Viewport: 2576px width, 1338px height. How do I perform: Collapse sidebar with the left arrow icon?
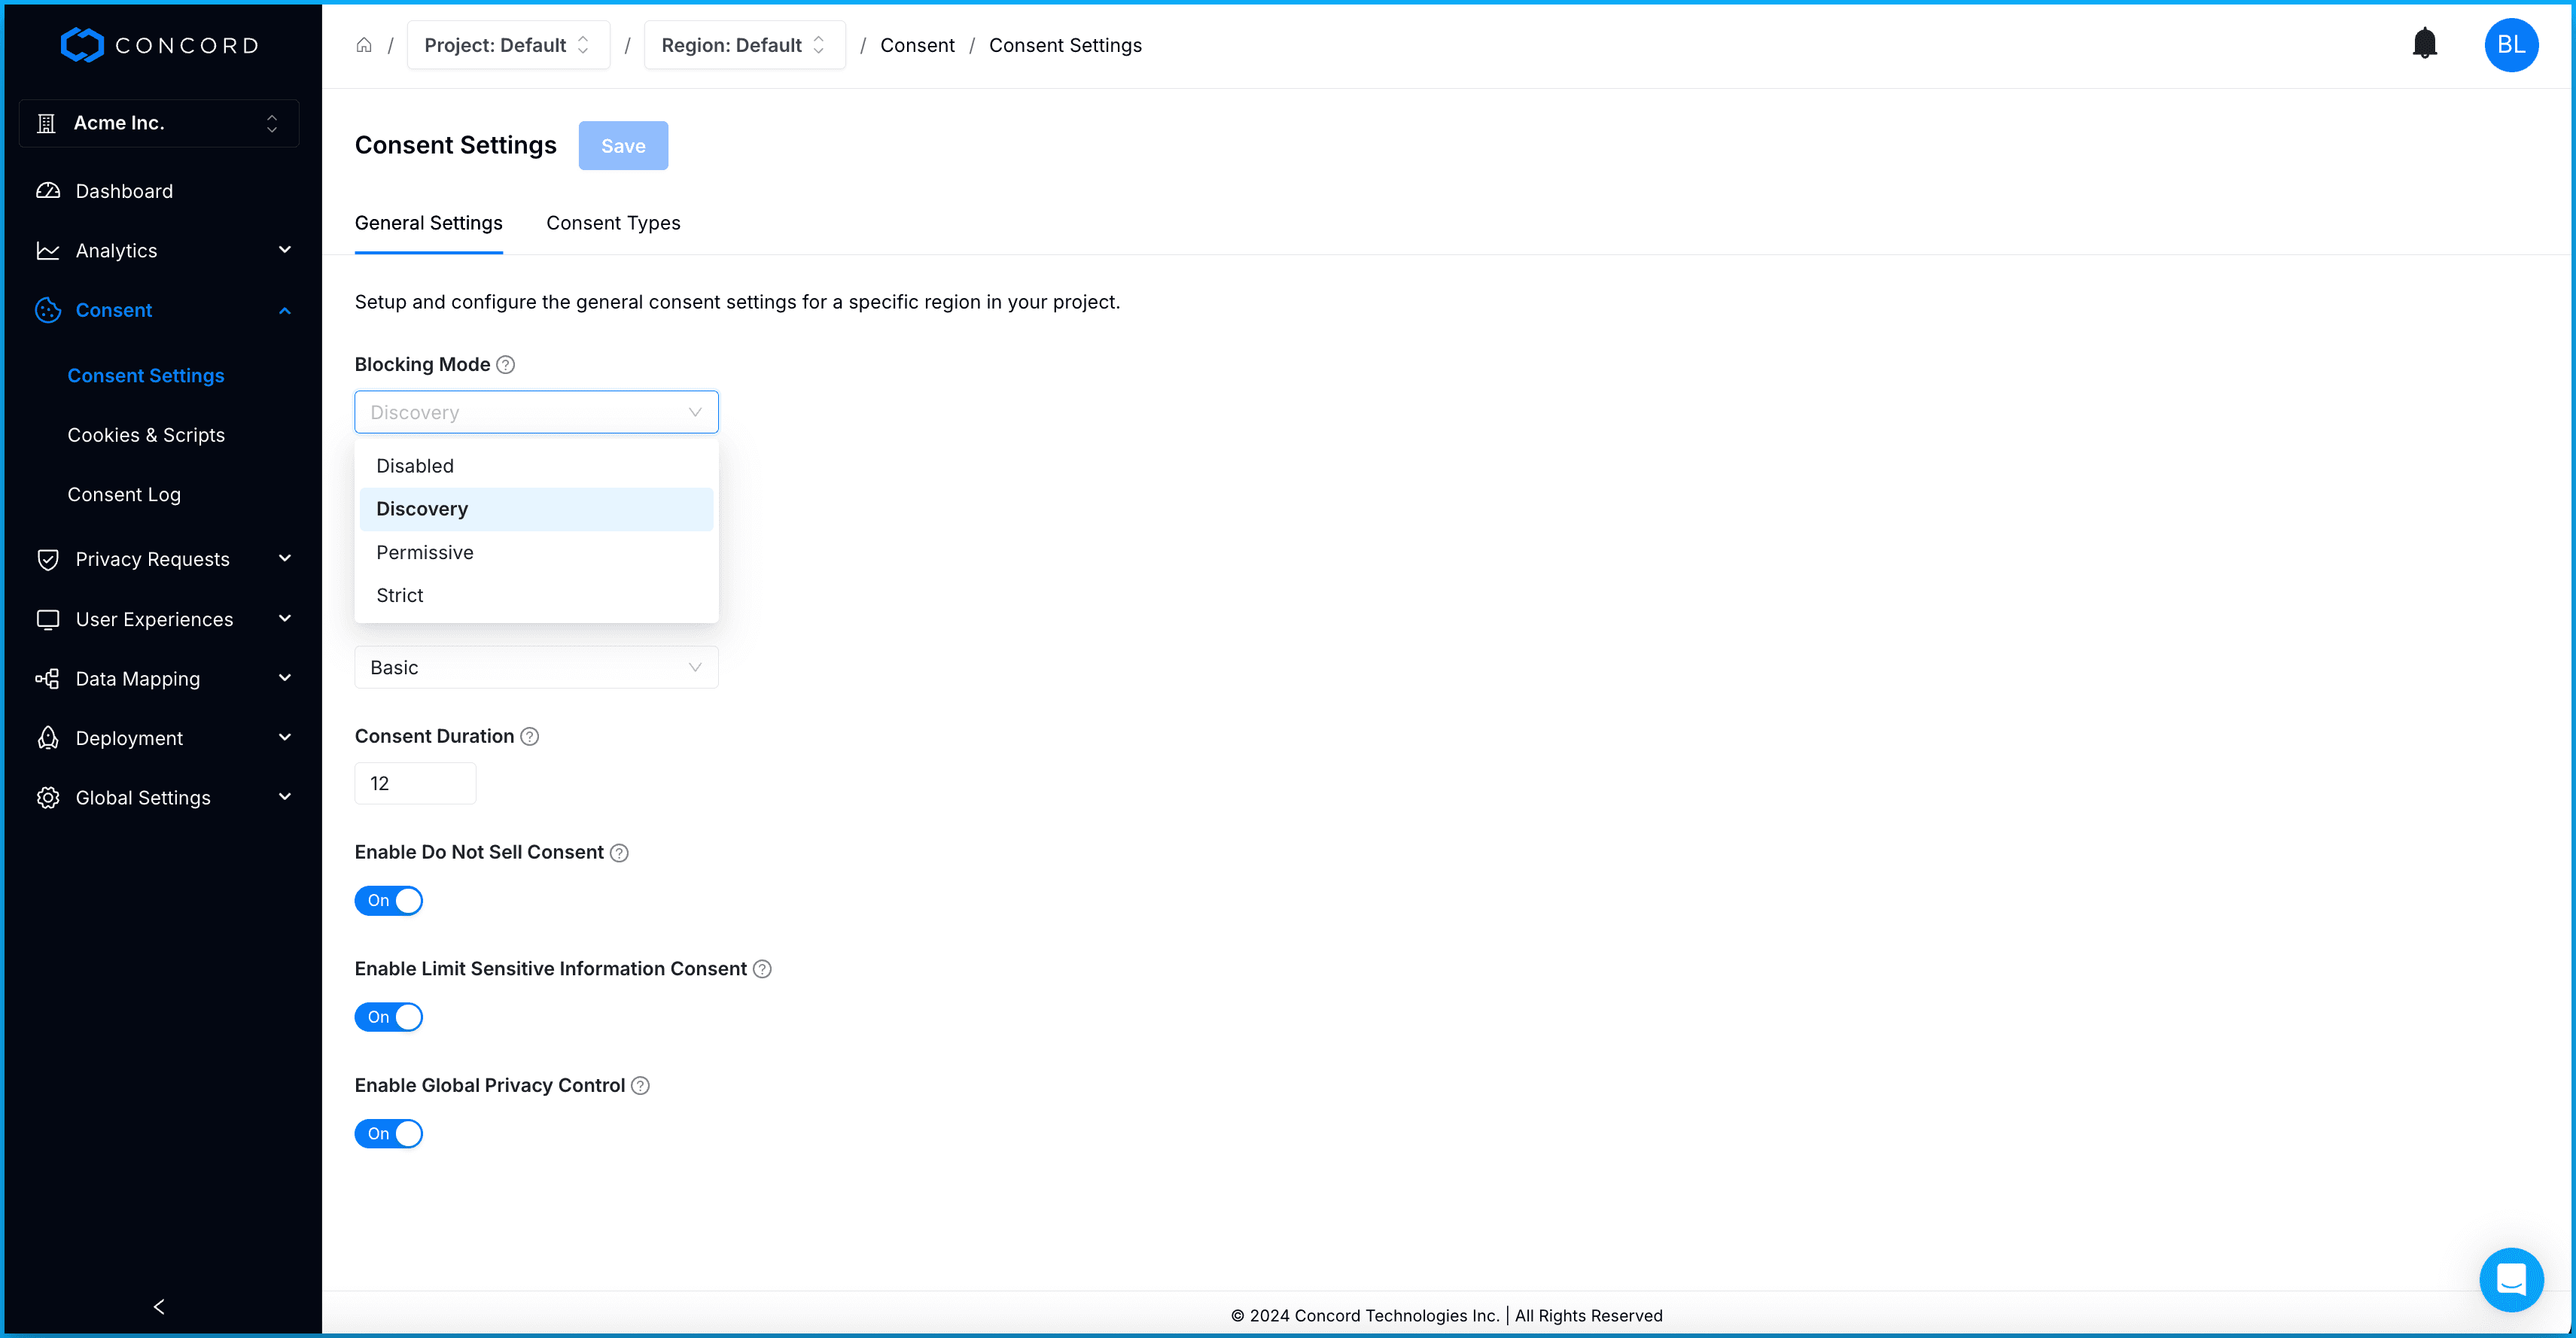click(159, 1306)
